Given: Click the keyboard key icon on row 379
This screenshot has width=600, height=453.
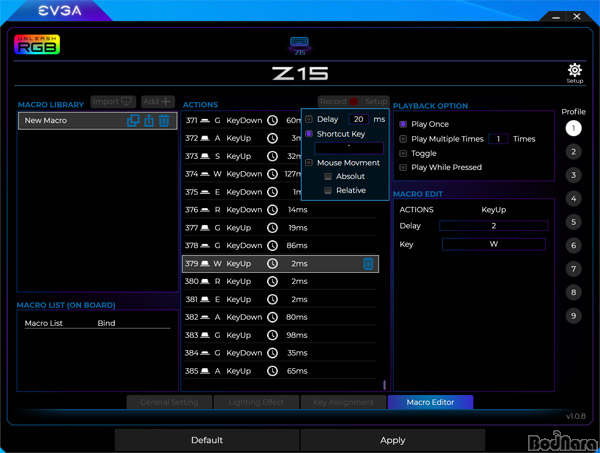Looking at the screenshot, I should (x=205, y=264).
